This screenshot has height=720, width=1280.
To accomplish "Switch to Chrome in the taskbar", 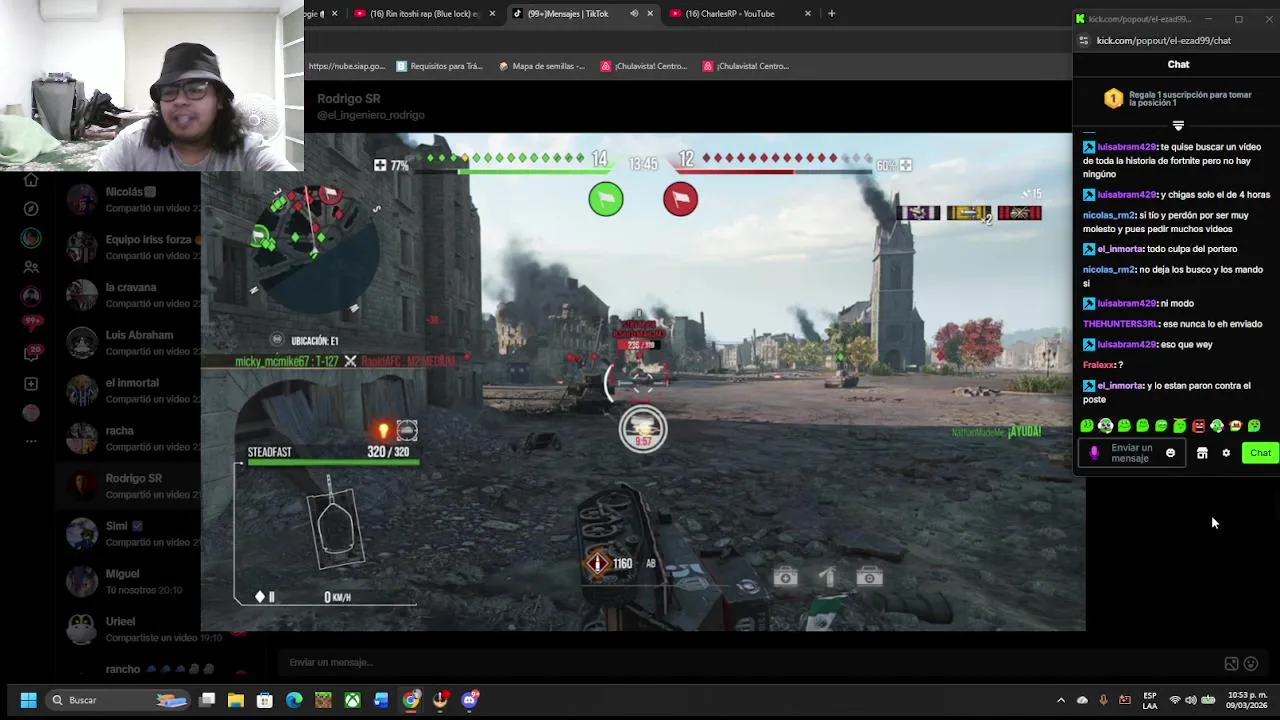I will click(x=411, y=700).
